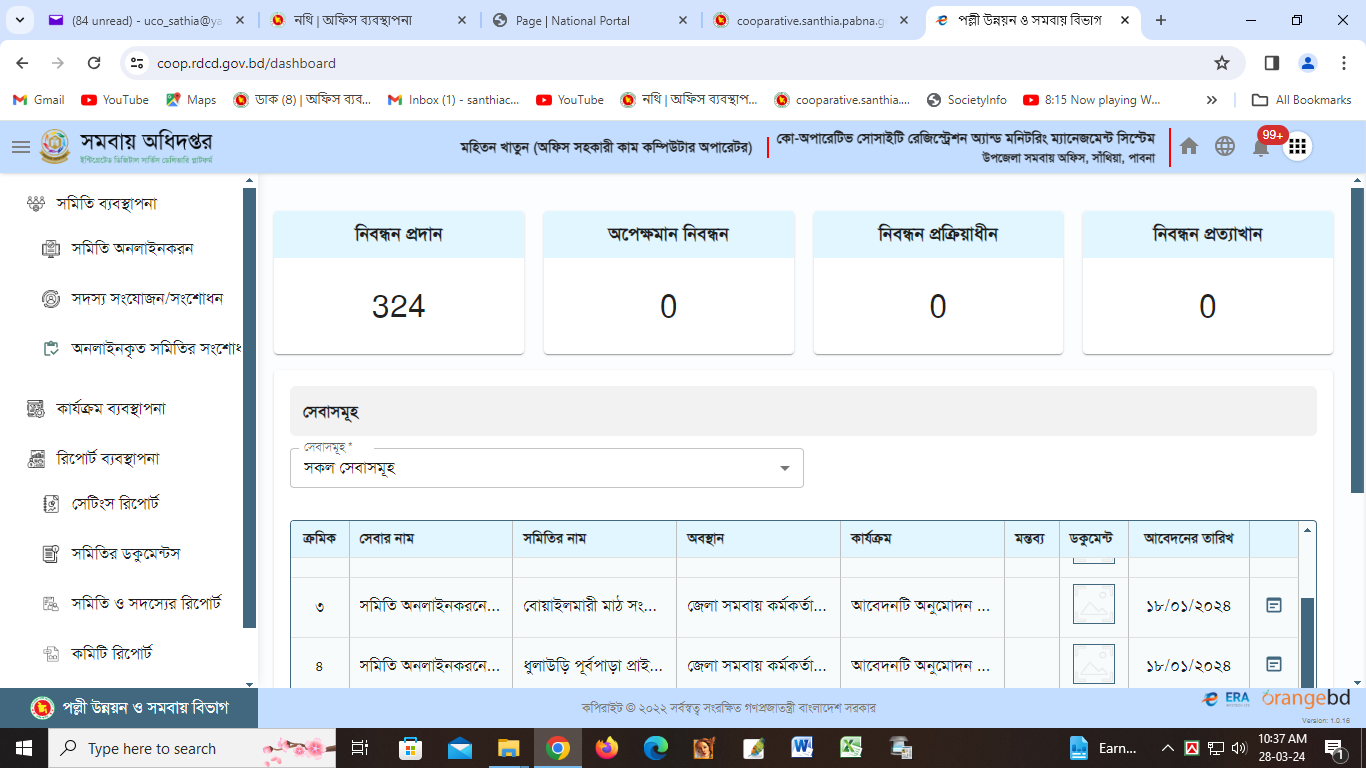Click document thumbnail in row ৩
The height and width of the screenshot is (768, 1366).
click(1093, 605)
